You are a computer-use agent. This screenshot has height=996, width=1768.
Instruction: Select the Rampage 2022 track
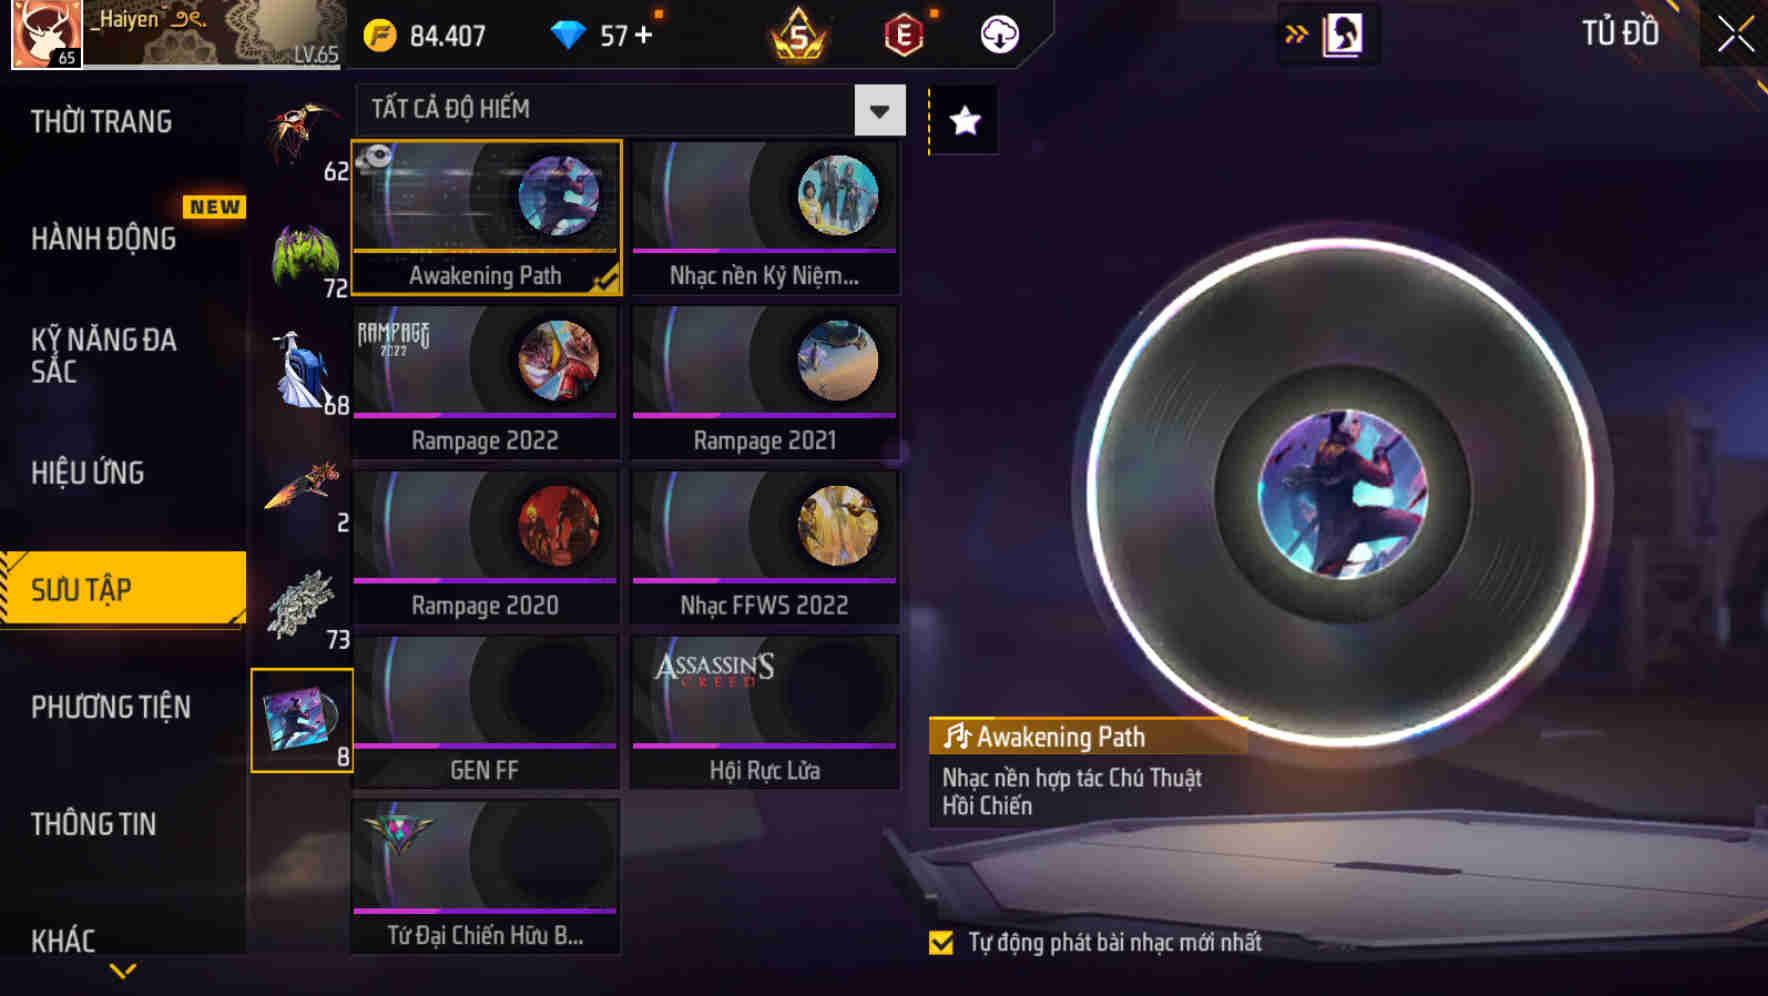point(486,382)
